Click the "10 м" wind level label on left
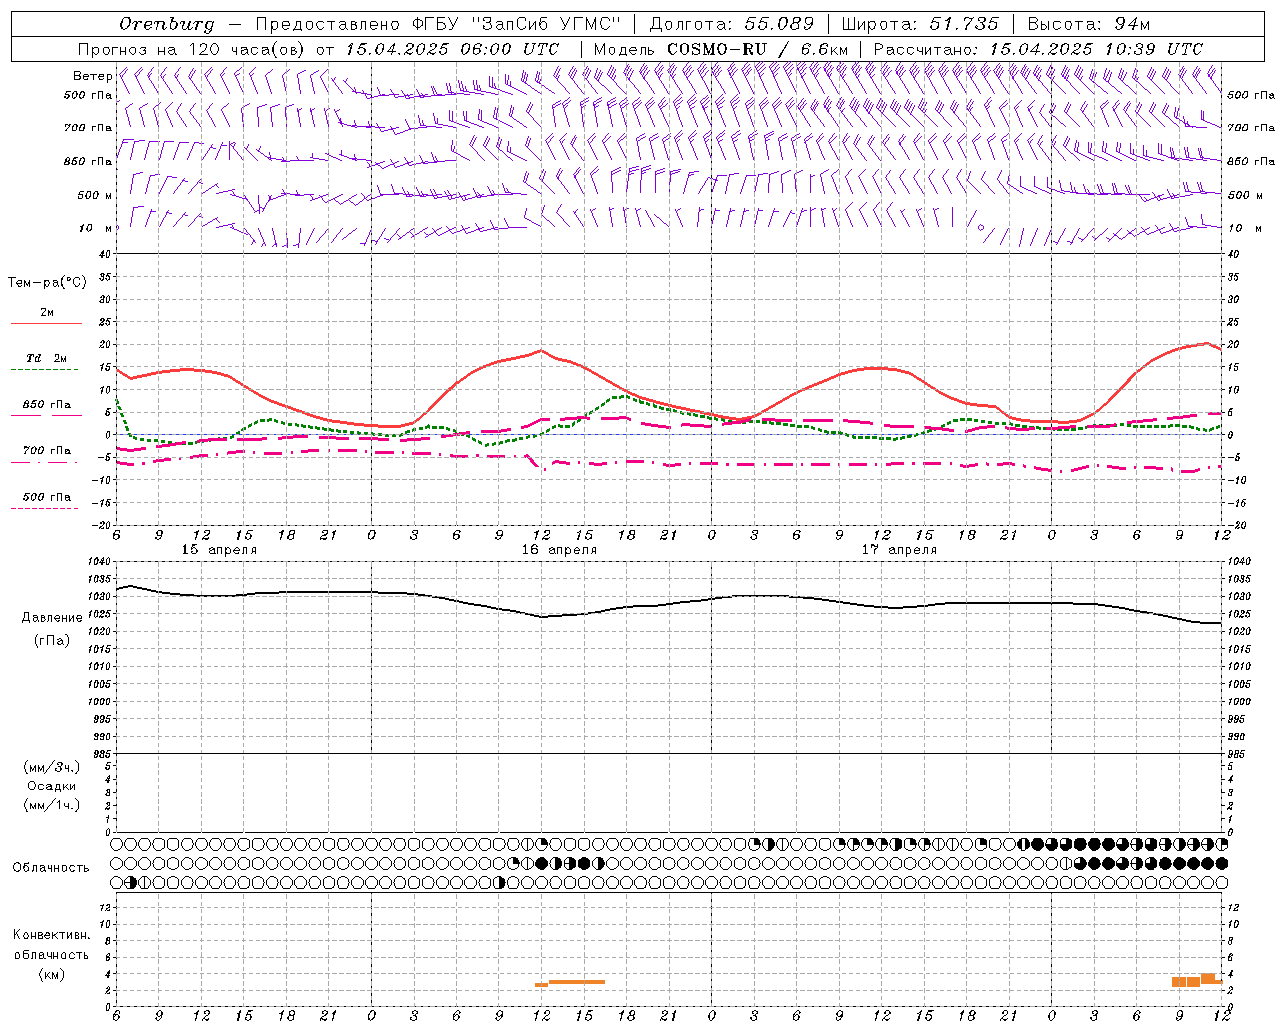 [x=96, y=229]
